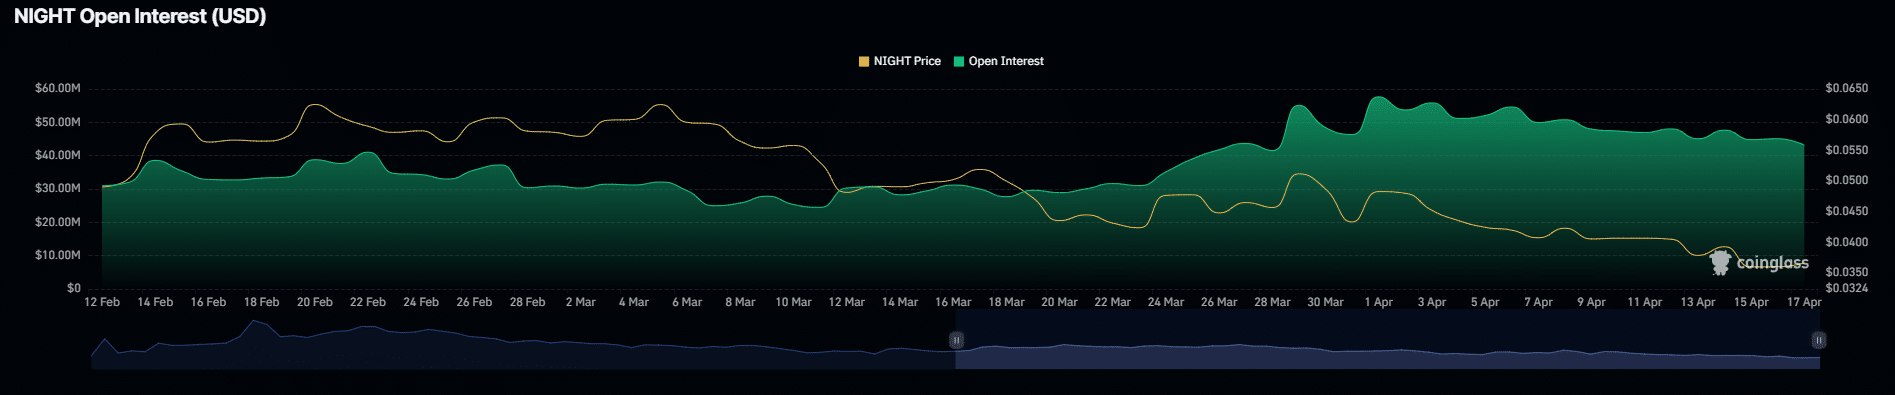
Task: Click the $60.00M left axis label
Action: (x=58, y=88)
